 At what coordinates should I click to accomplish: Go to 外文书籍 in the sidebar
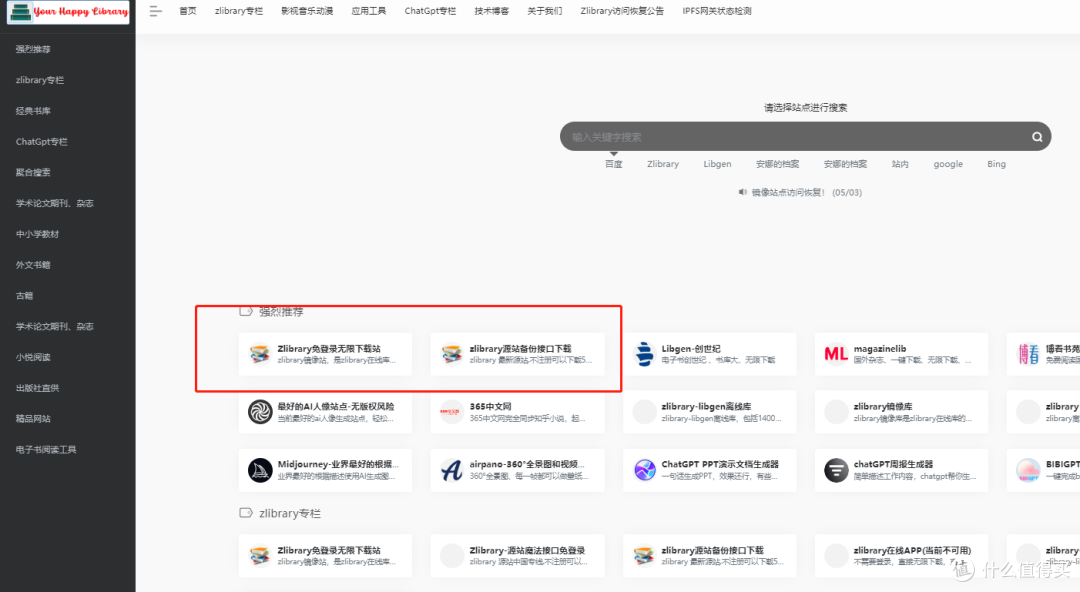coord(33,265)
